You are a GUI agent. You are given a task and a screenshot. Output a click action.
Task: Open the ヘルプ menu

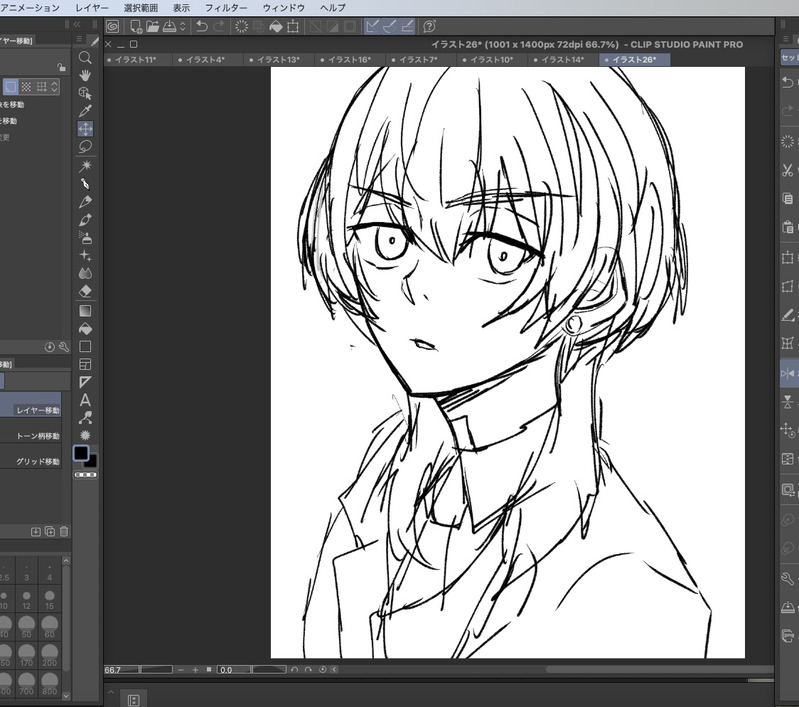333,8
